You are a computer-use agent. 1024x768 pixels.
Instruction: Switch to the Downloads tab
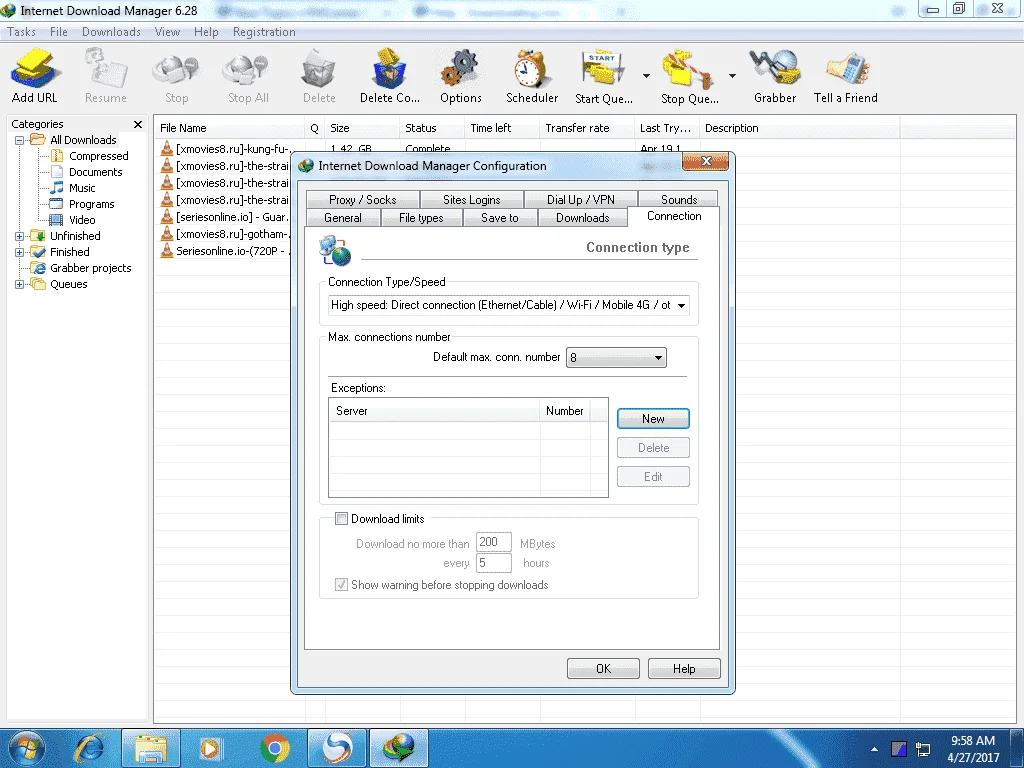tap(583, 218)
